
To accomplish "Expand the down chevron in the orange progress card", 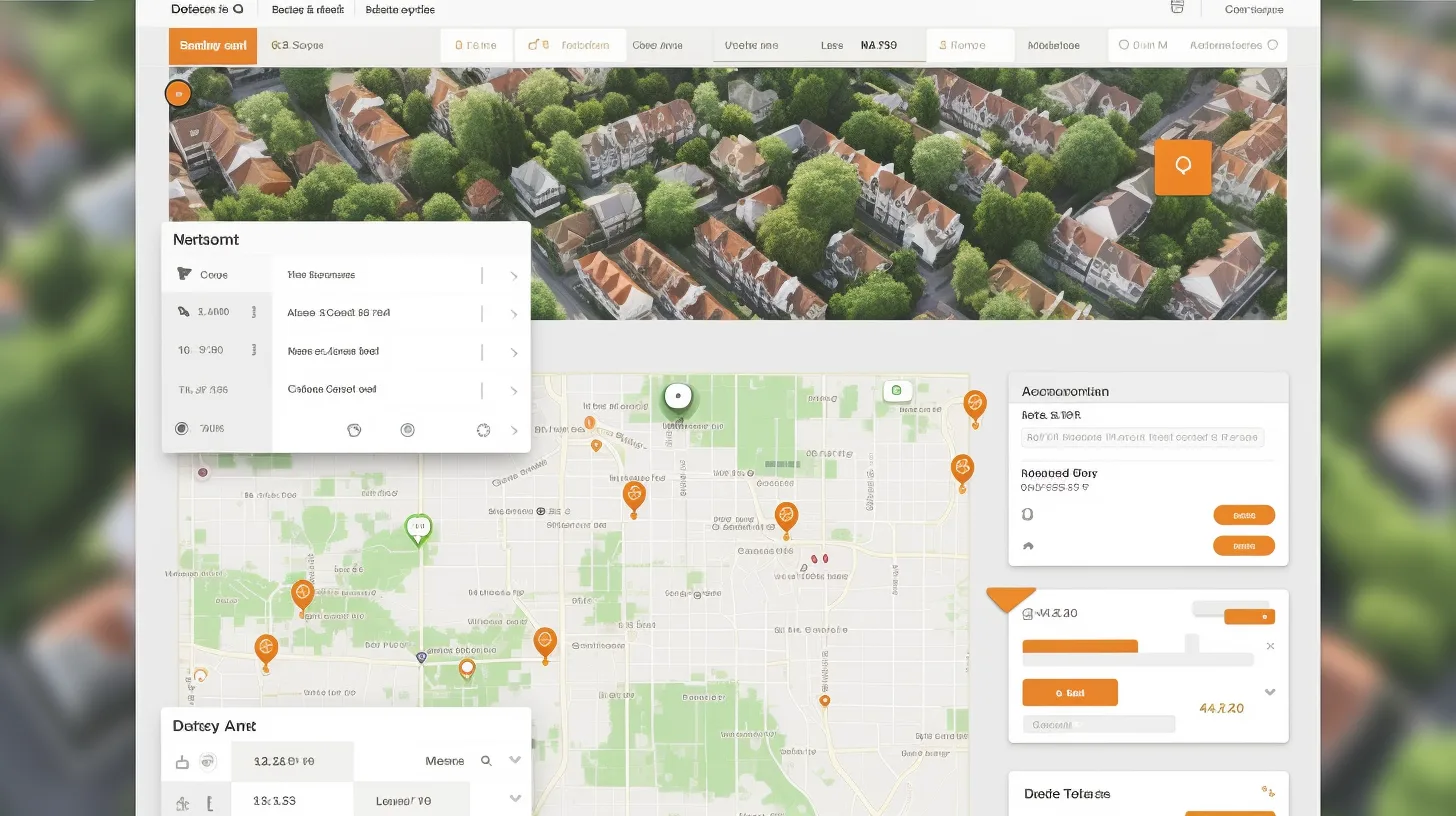I will (1270, 692).
